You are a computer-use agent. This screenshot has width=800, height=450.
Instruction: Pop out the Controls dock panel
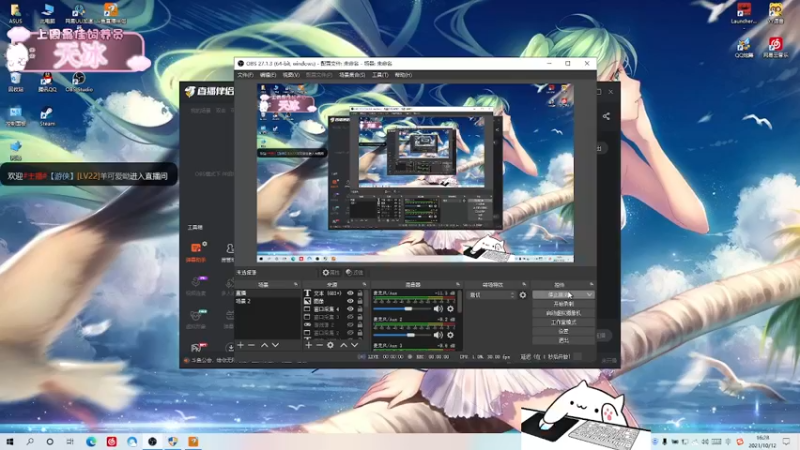[591, 284]
